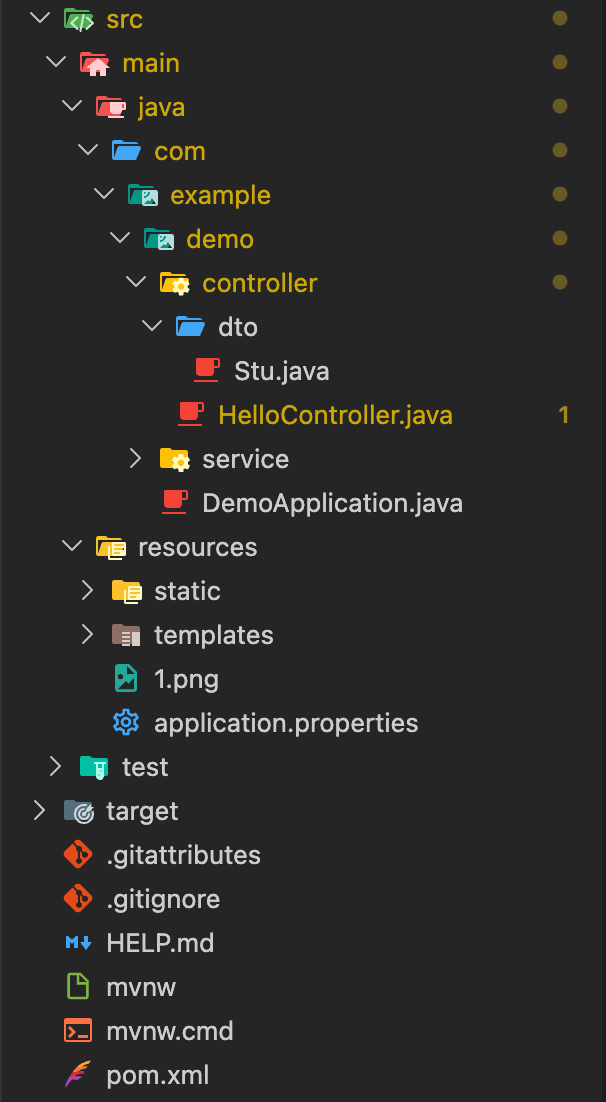Screen dimensions: 606x1102
Task: Collapse the java folder chevron
Action: [71, 107]
